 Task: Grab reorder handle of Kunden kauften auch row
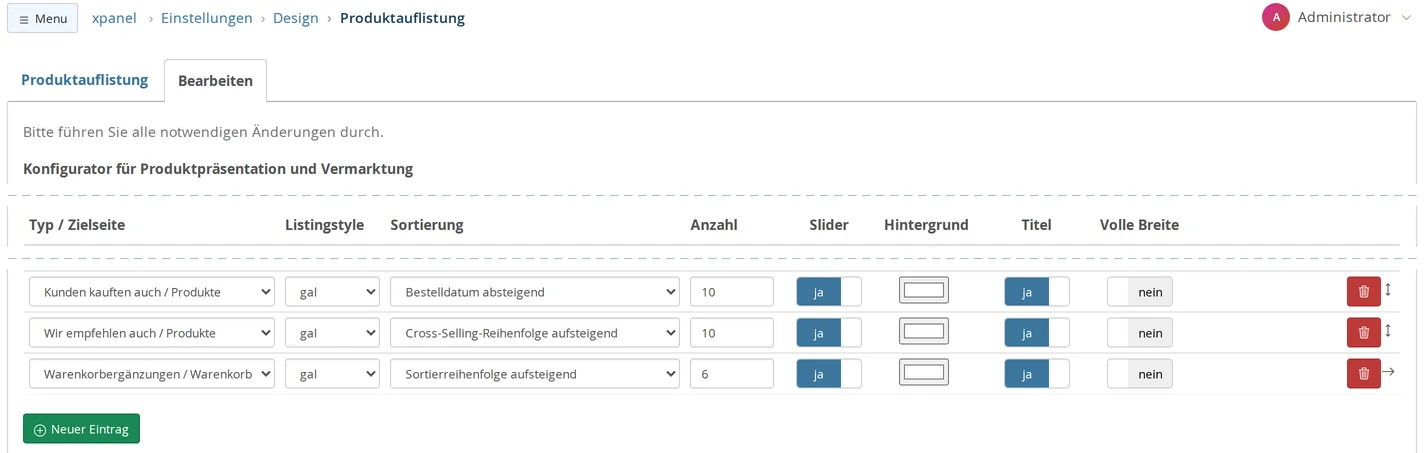[1388, 290]
